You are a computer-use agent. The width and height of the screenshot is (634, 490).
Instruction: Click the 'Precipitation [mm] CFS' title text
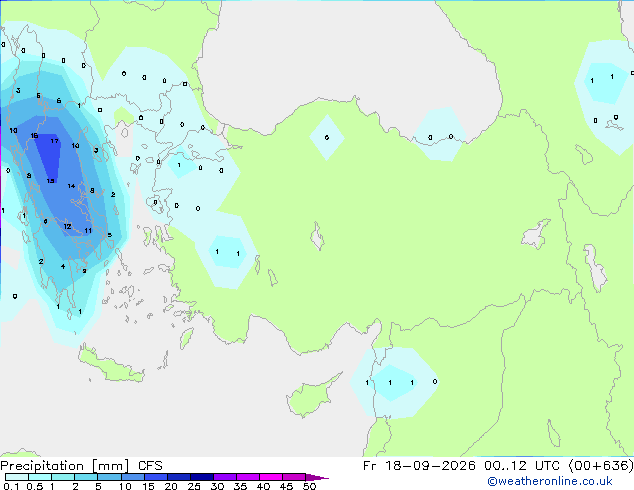pyautogui.click(x=81, y=466)
